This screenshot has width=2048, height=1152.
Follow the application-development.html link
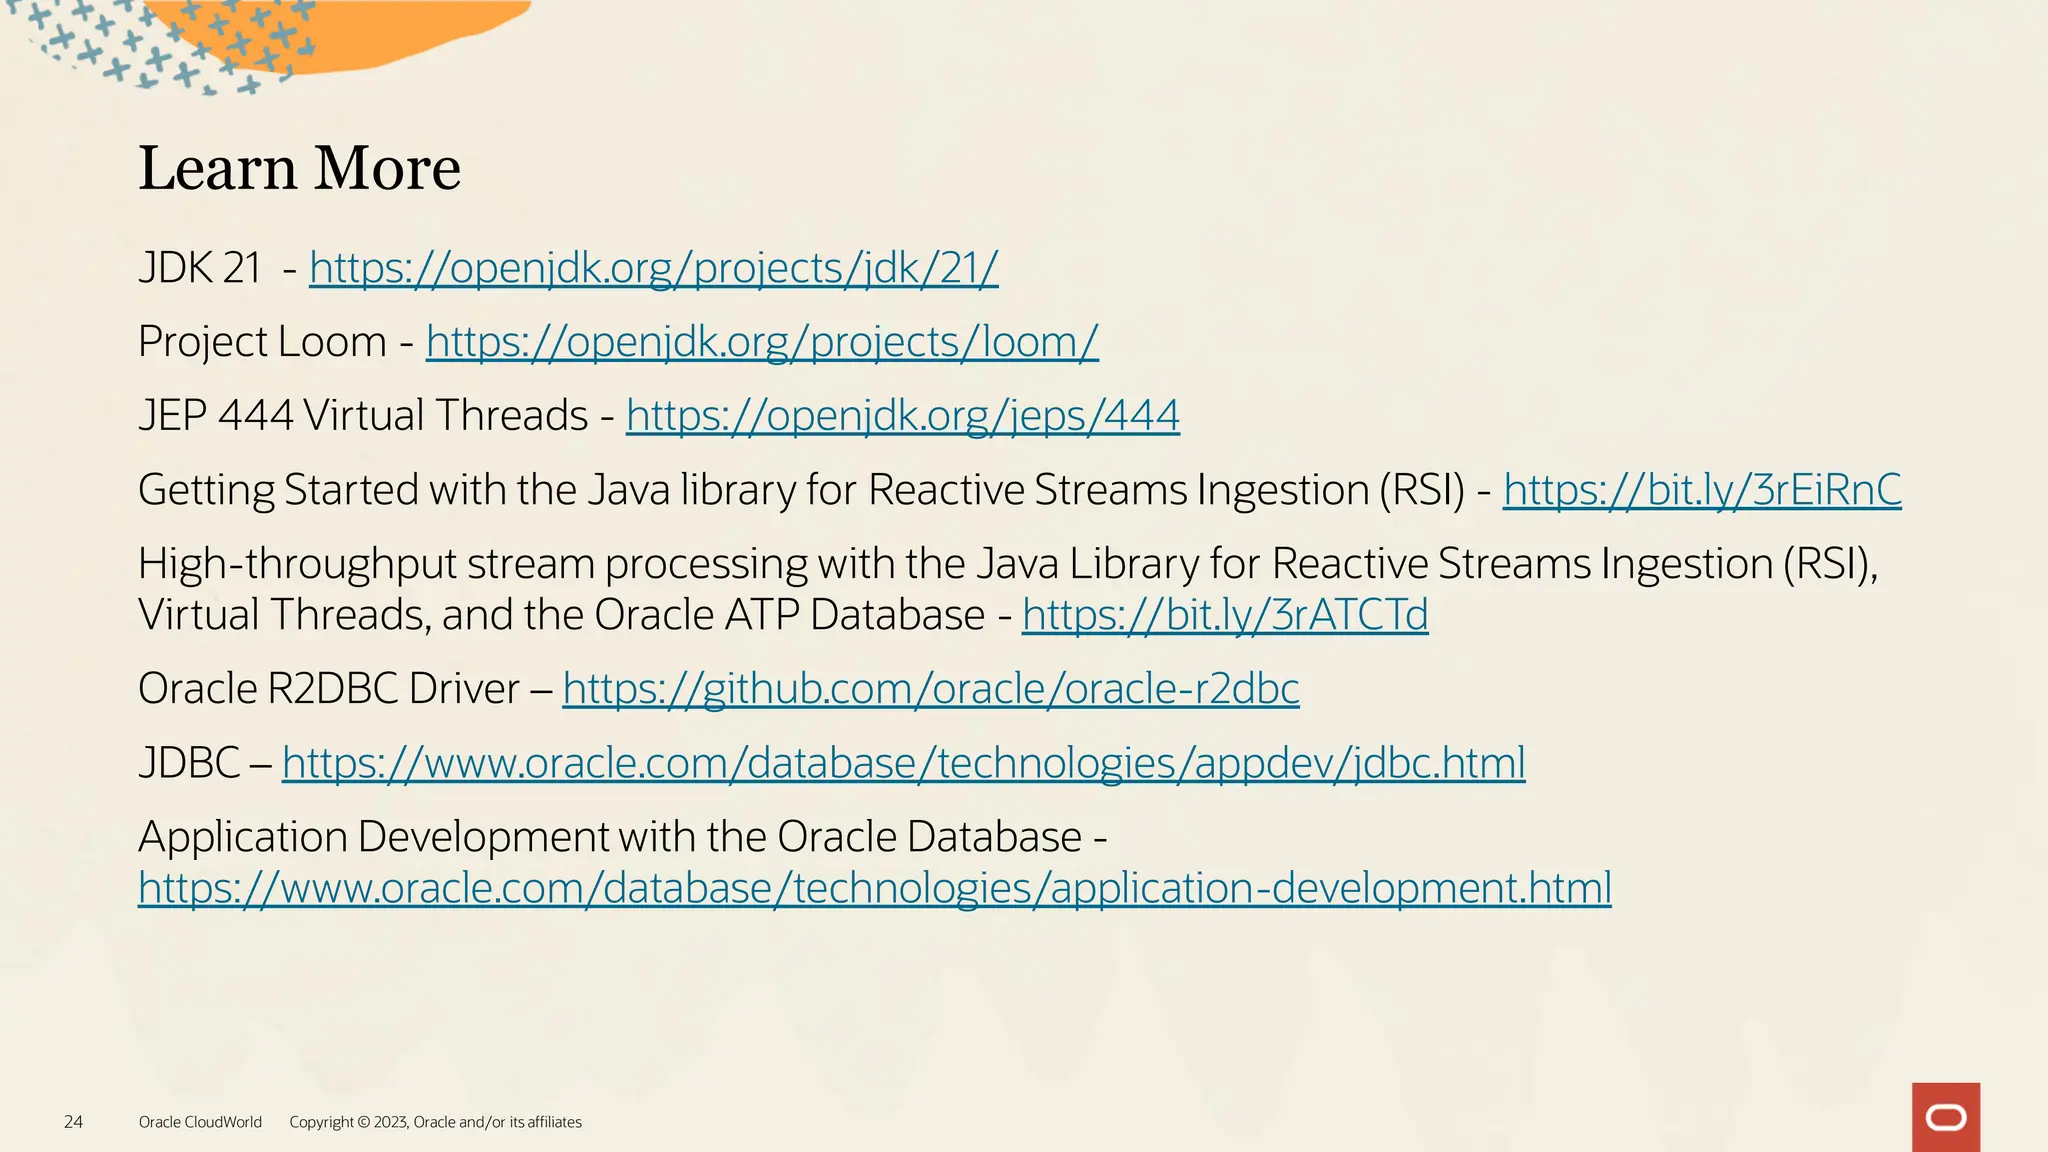875,888
